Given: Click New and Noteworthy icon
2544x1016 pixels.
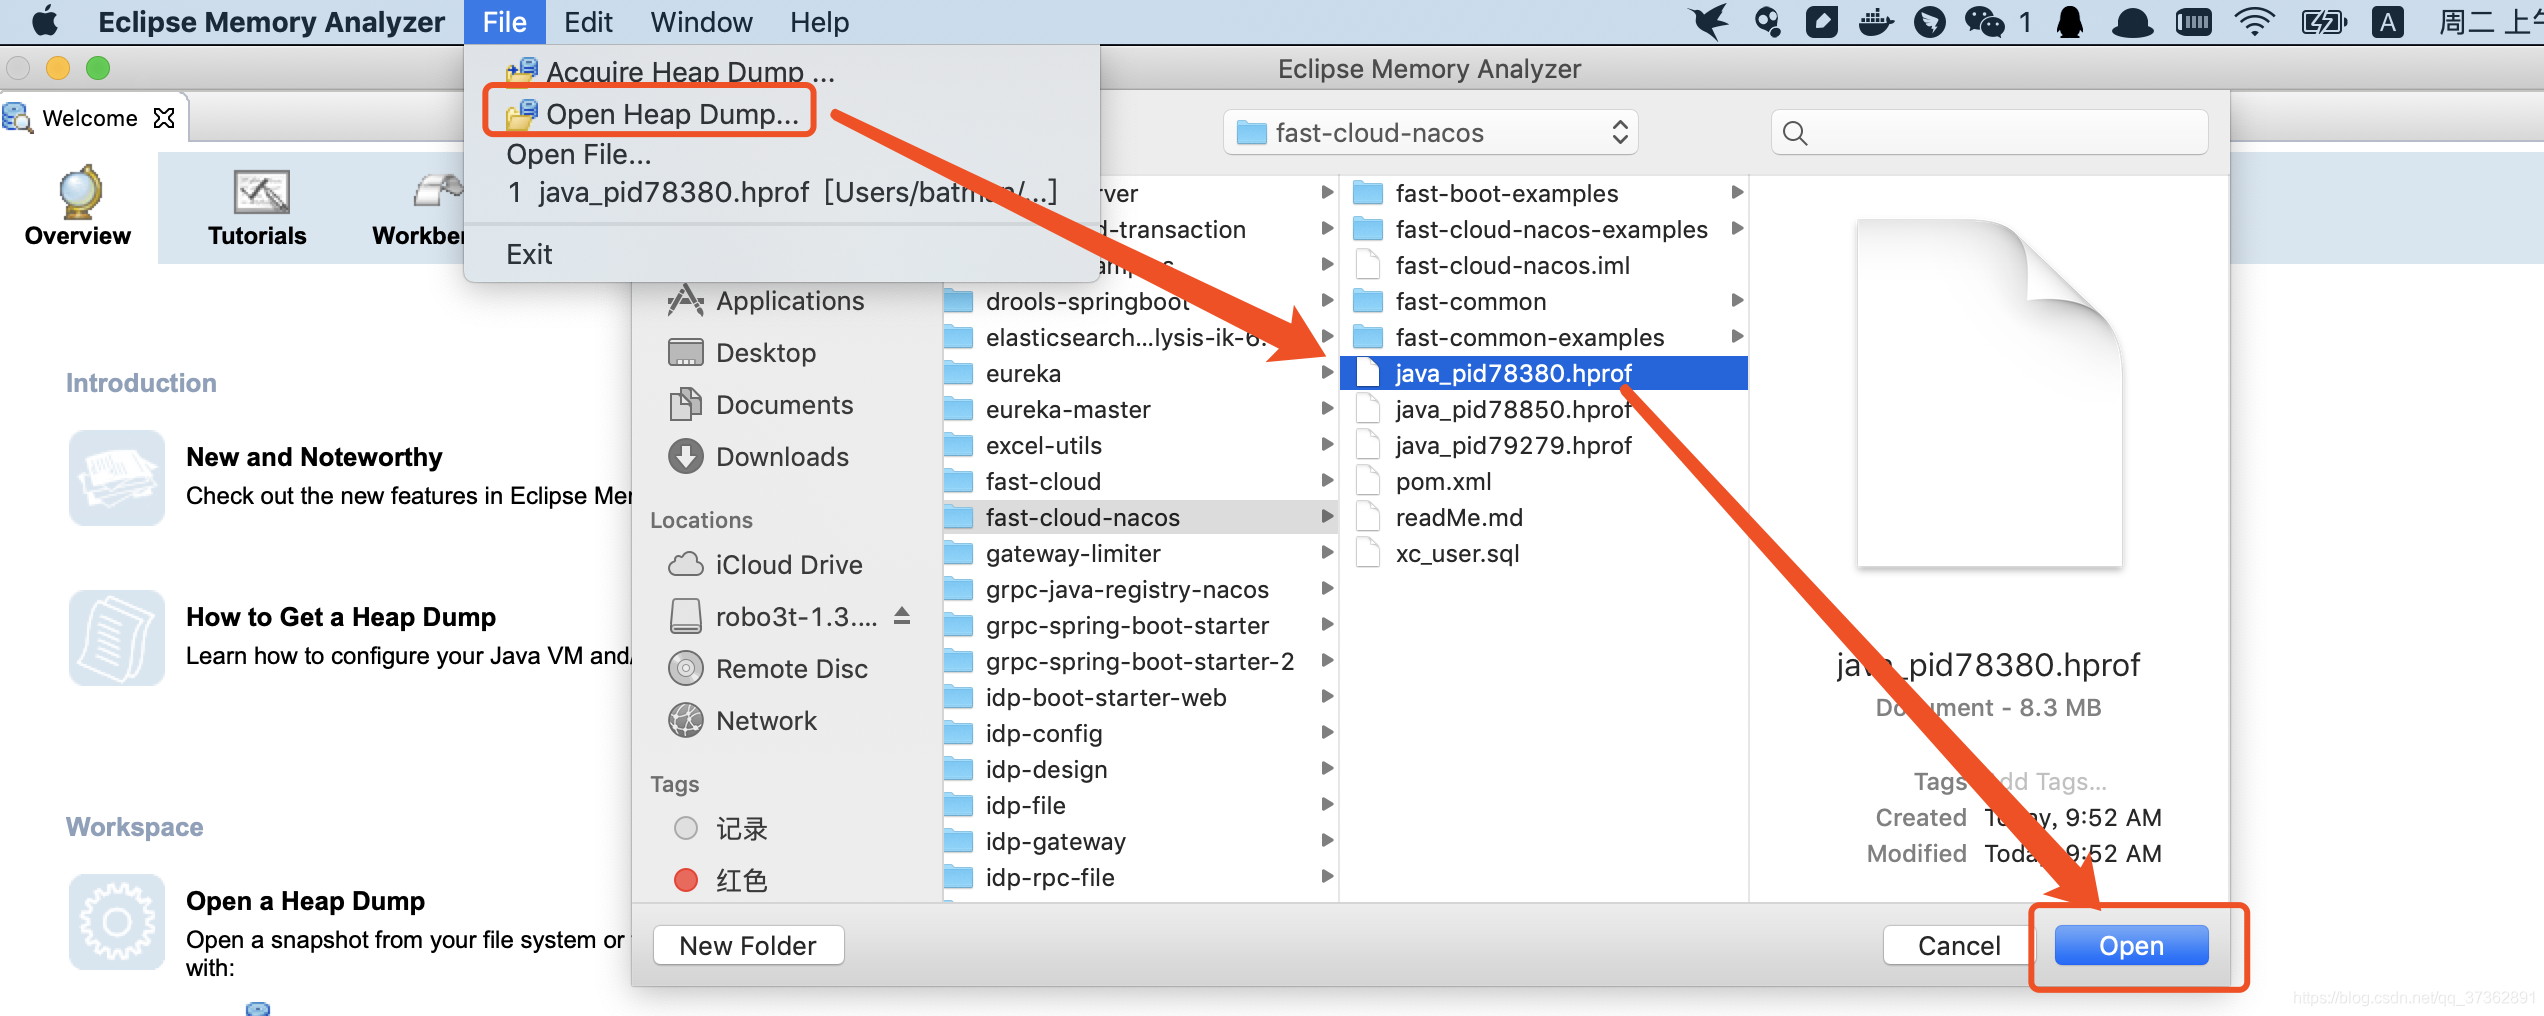Looking at the screenshot, I should tap(117, 478).
